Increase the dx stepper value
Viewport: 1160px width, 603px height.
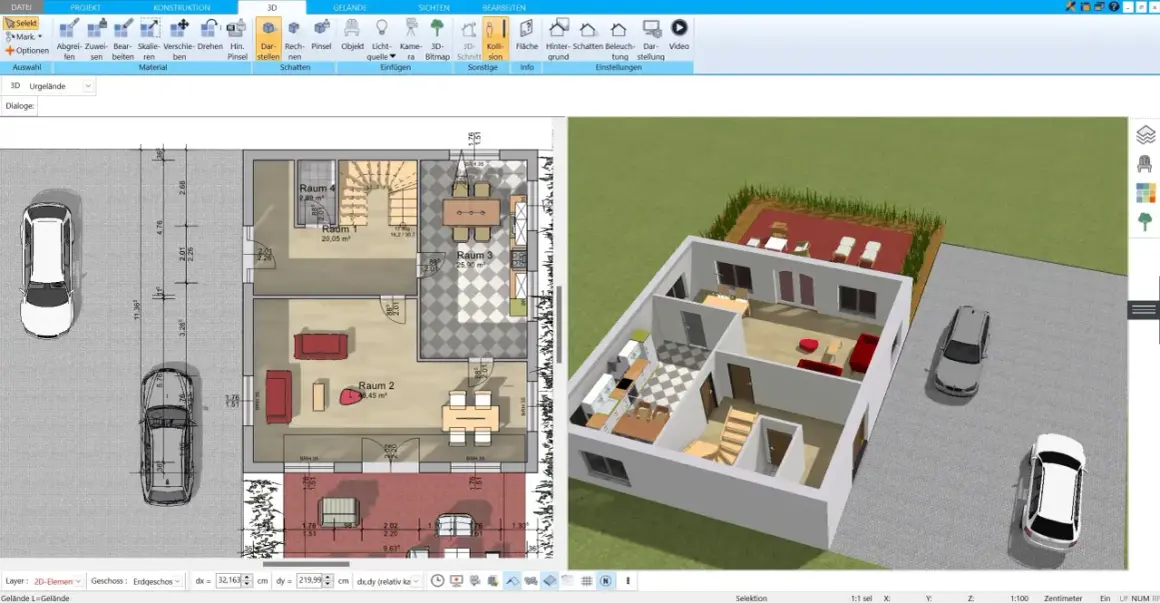(x=247, y=578)
